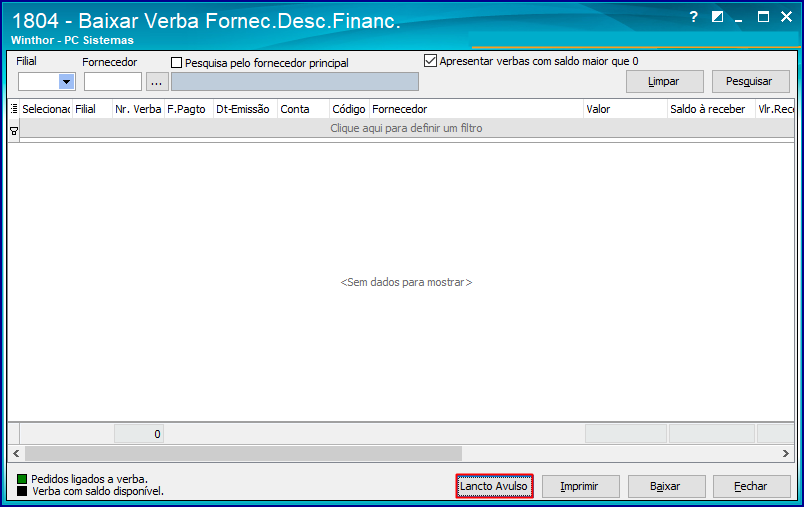Screen dimensions: 804x507
Task: Click the black Verba com saldo disponível swatch
Action: 22,491
